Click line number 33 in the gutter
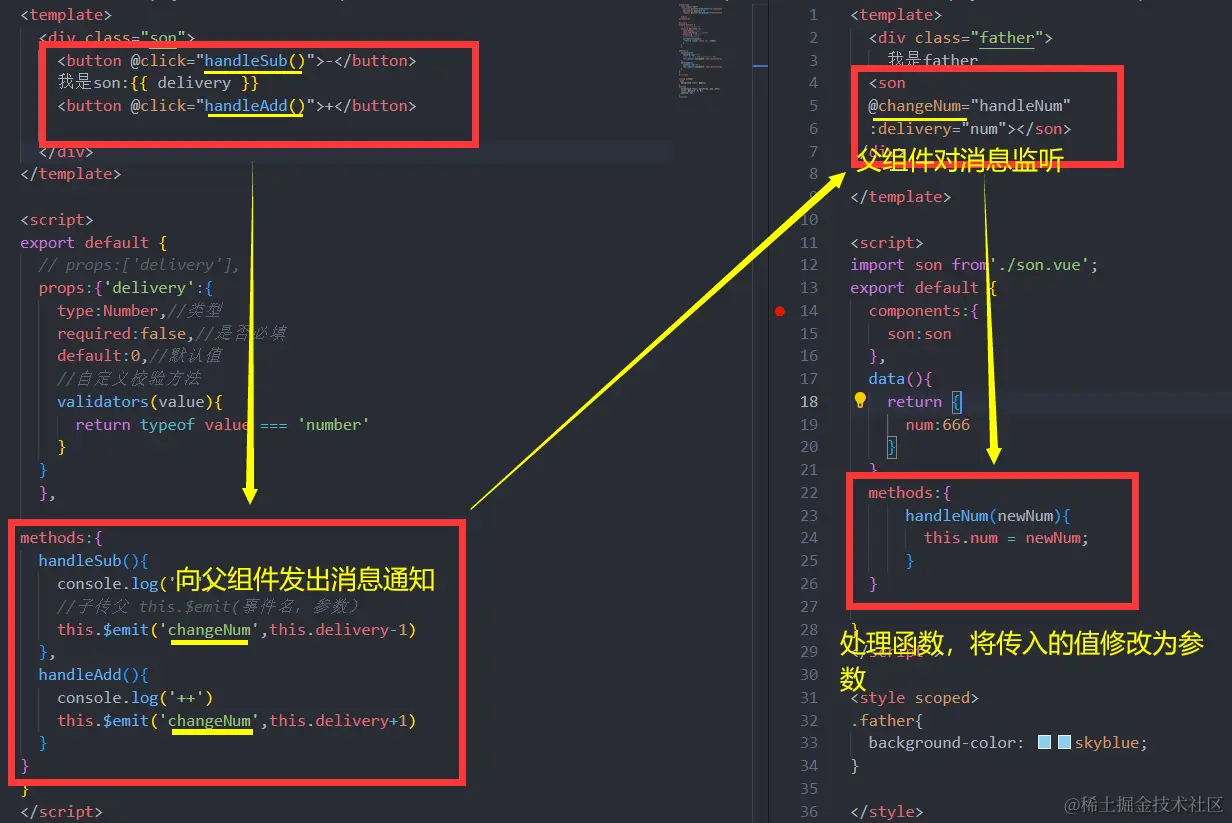 809,743
